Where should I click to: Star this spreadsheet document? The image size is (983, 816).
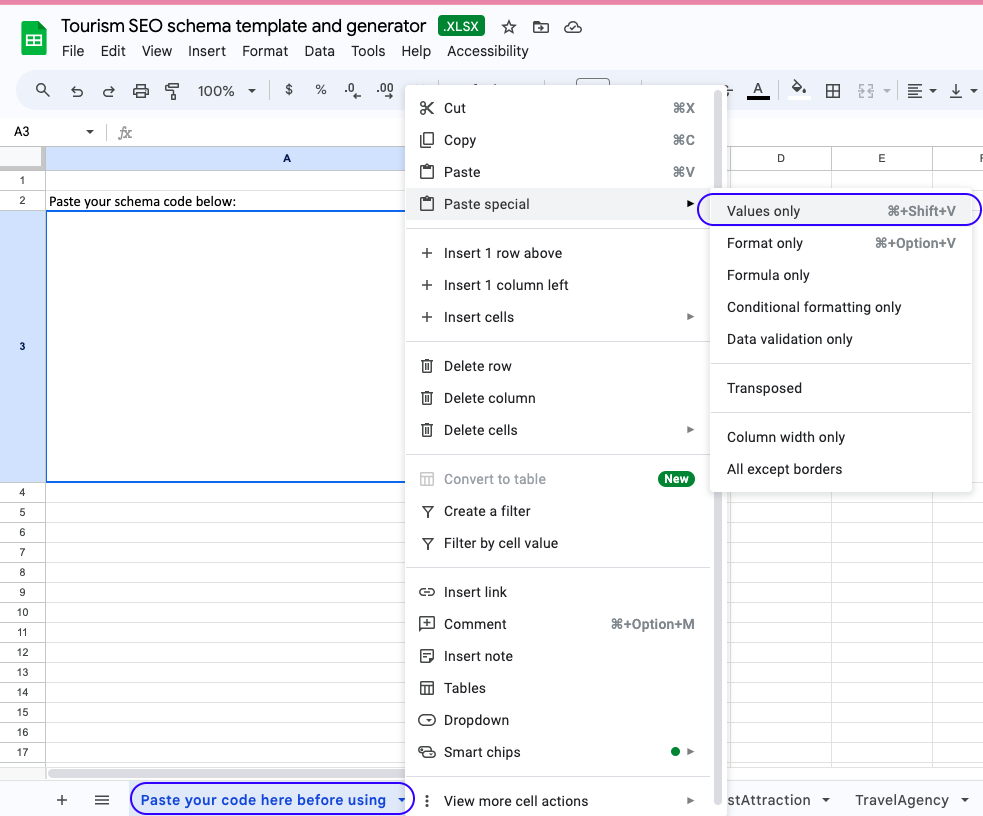[x=509, y=27]
